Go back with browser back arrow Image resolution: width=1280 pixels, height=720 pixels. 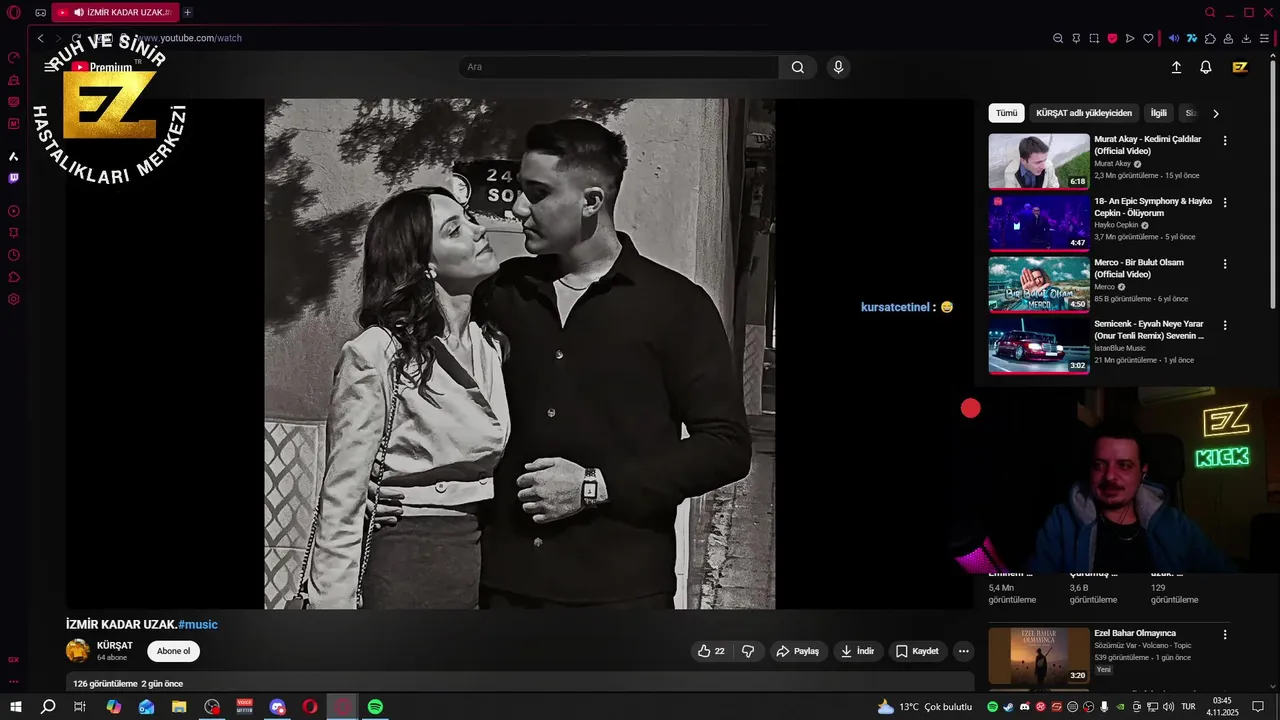tap(40, 38)
